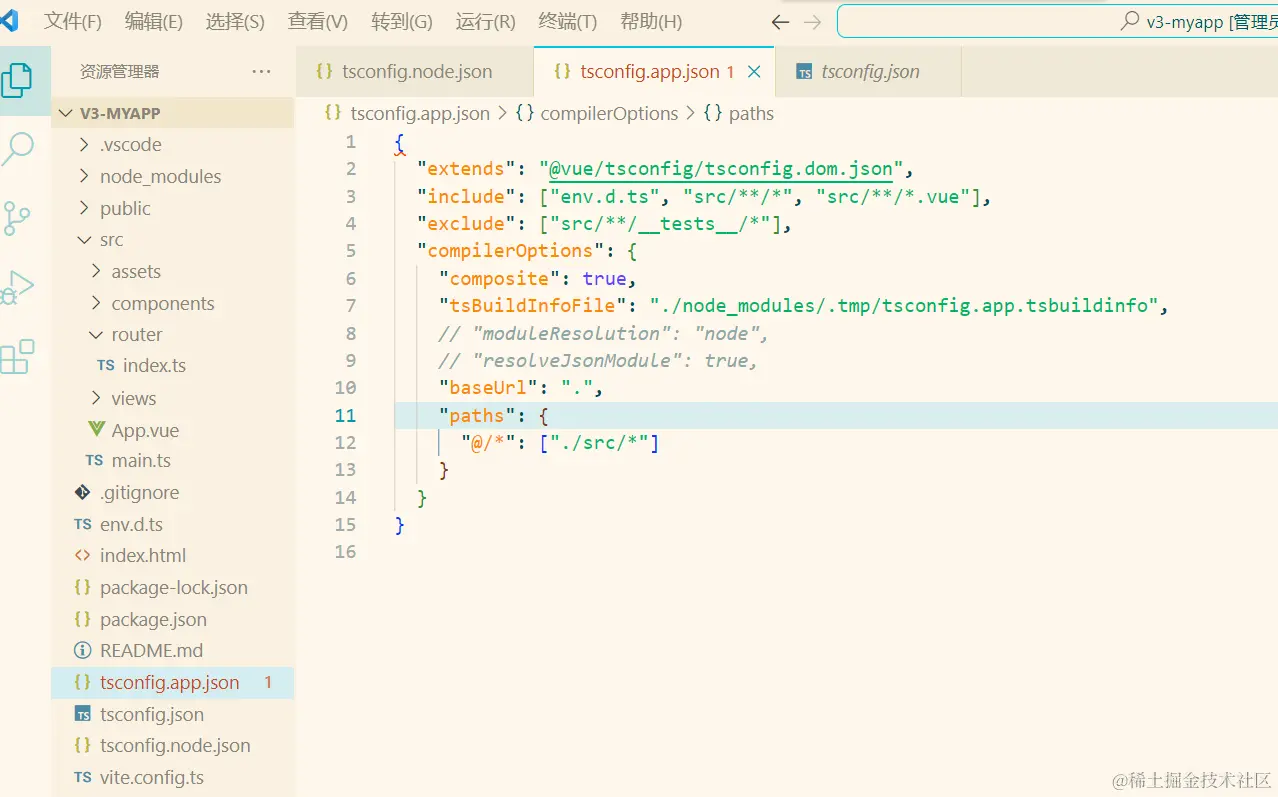Open main.ts file
Image resolution: width=1278 pixels, height=797 pixels.
click(x=173, y=460)
